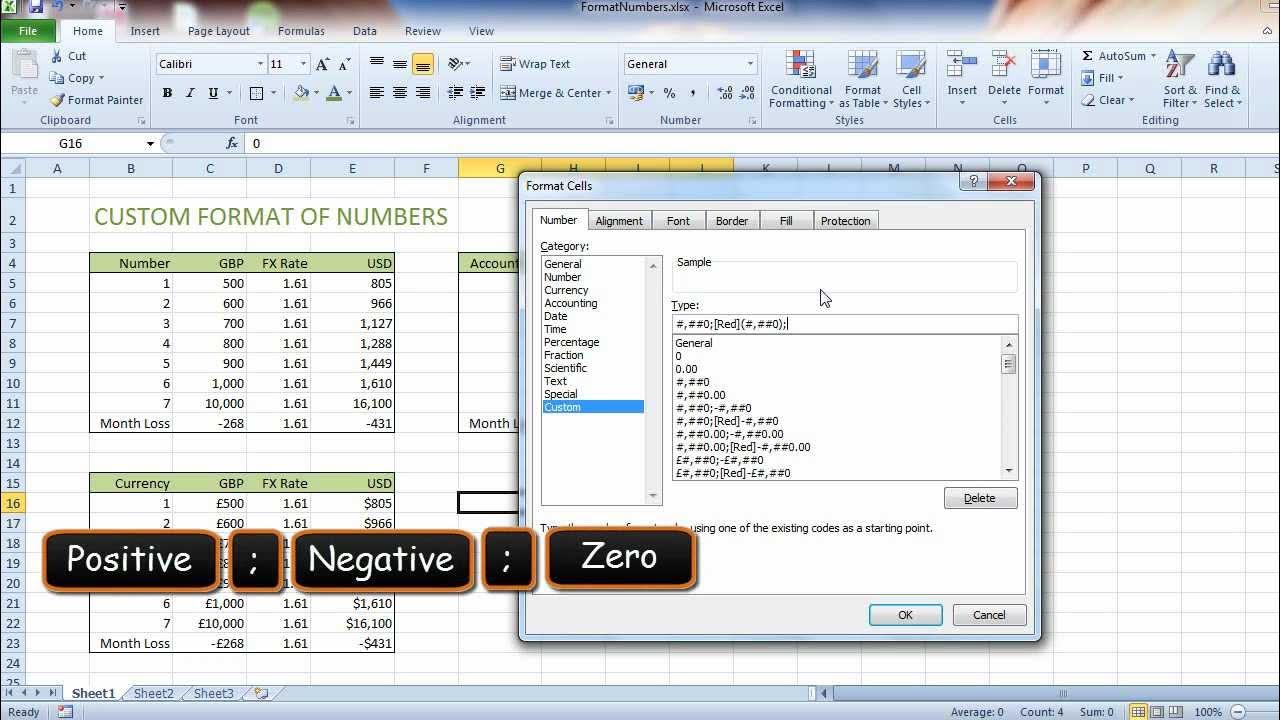Click inside the Type input field
The width and height of the screenshot is (1280, 720).
pyautogui.click(x=843, y=323)
